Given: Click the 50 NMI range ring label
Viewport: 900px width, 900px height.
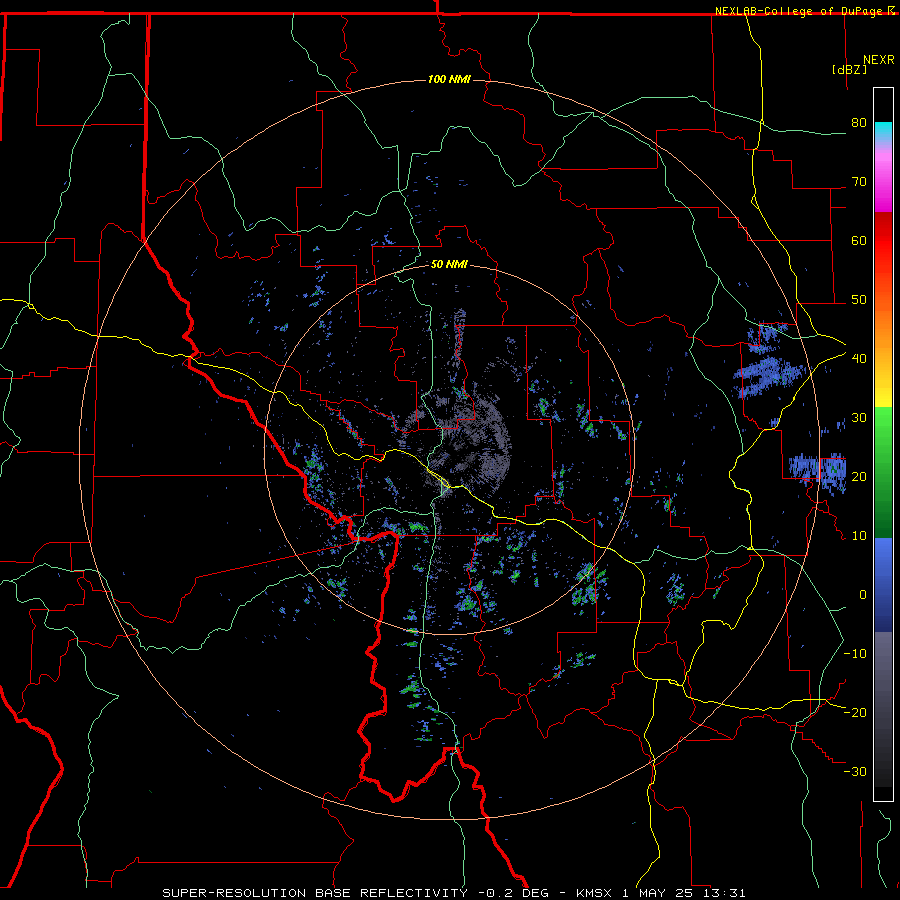Looking at the screenshot, I should coord(449,264).
